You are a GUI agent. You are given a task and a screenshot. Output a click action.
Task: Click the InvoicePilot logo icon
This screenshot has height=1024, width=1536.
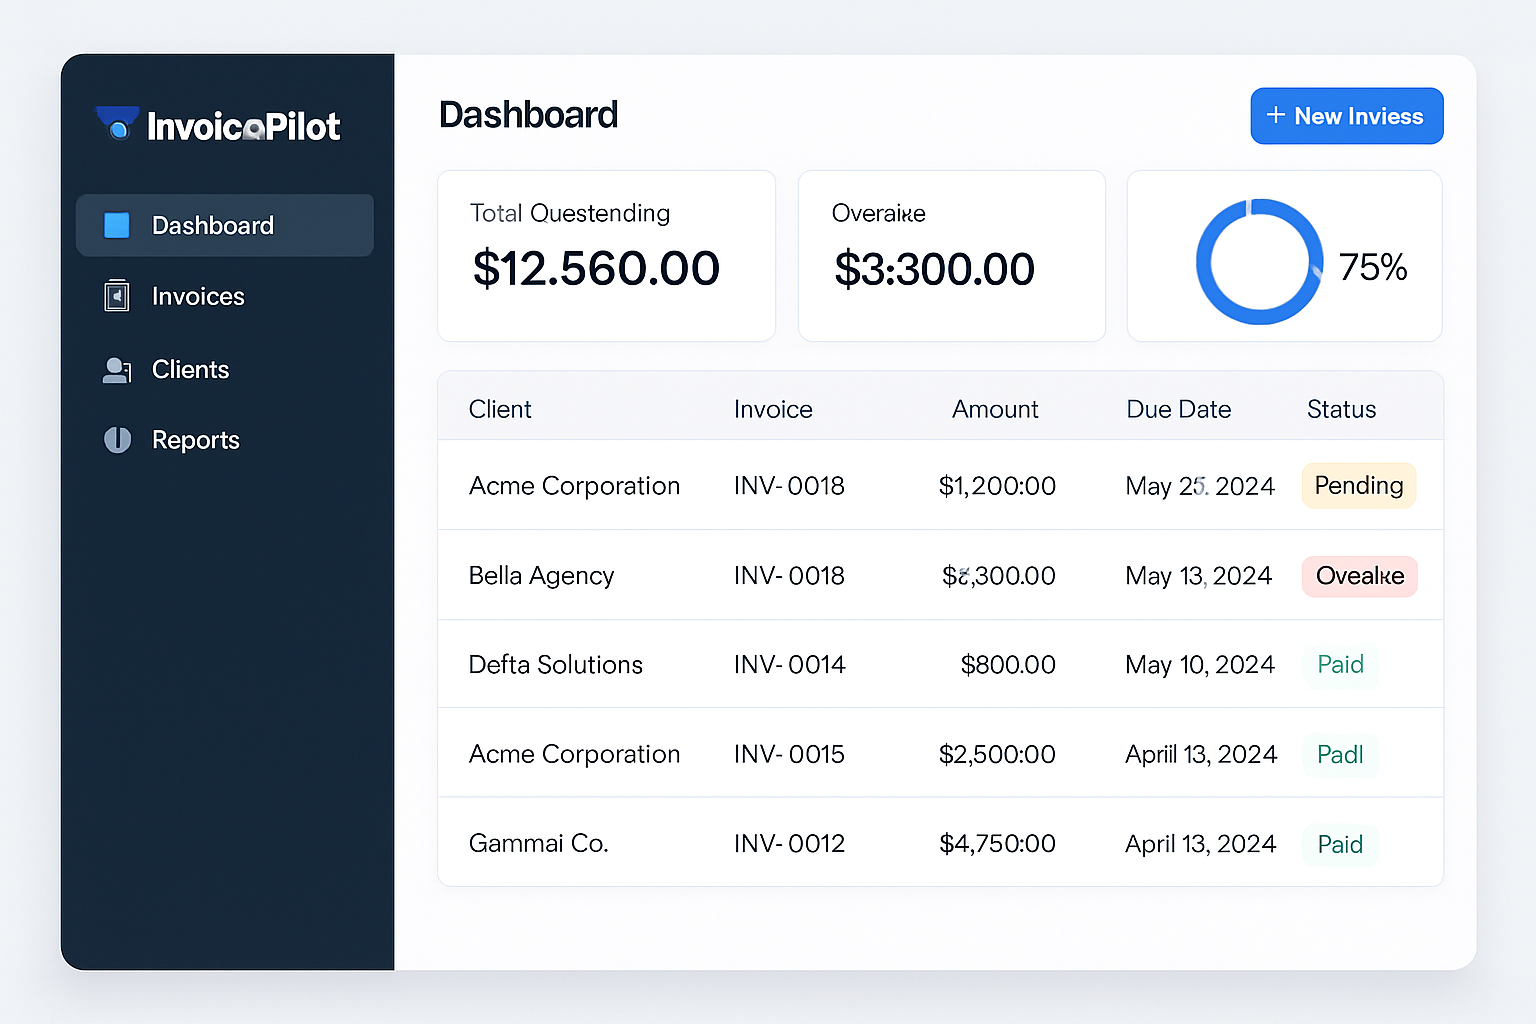tap(115, 123)
